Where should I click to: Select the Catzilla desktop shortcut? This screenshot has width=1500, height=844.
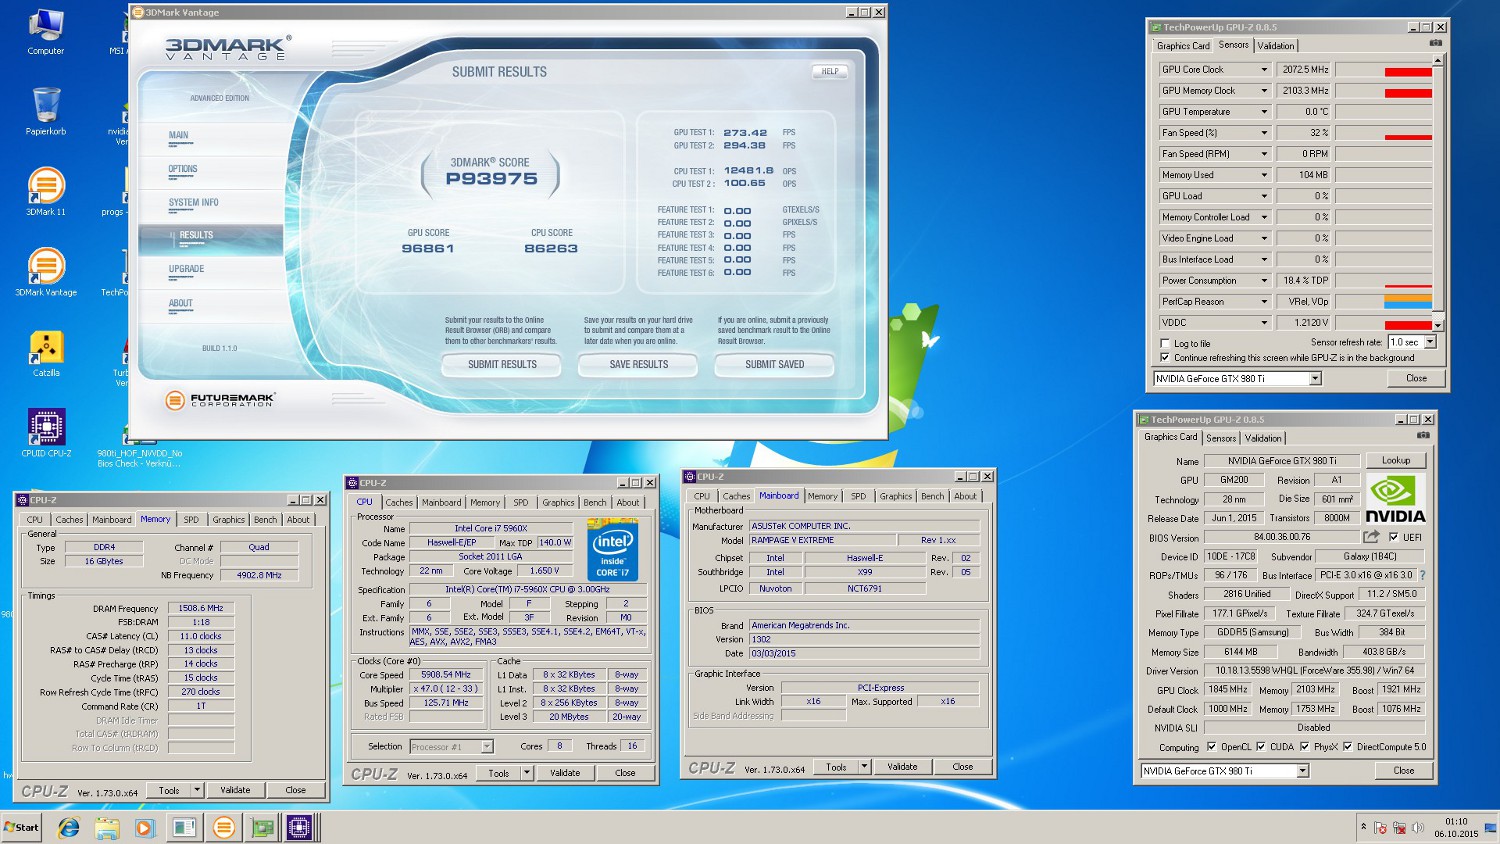[46, 353]
